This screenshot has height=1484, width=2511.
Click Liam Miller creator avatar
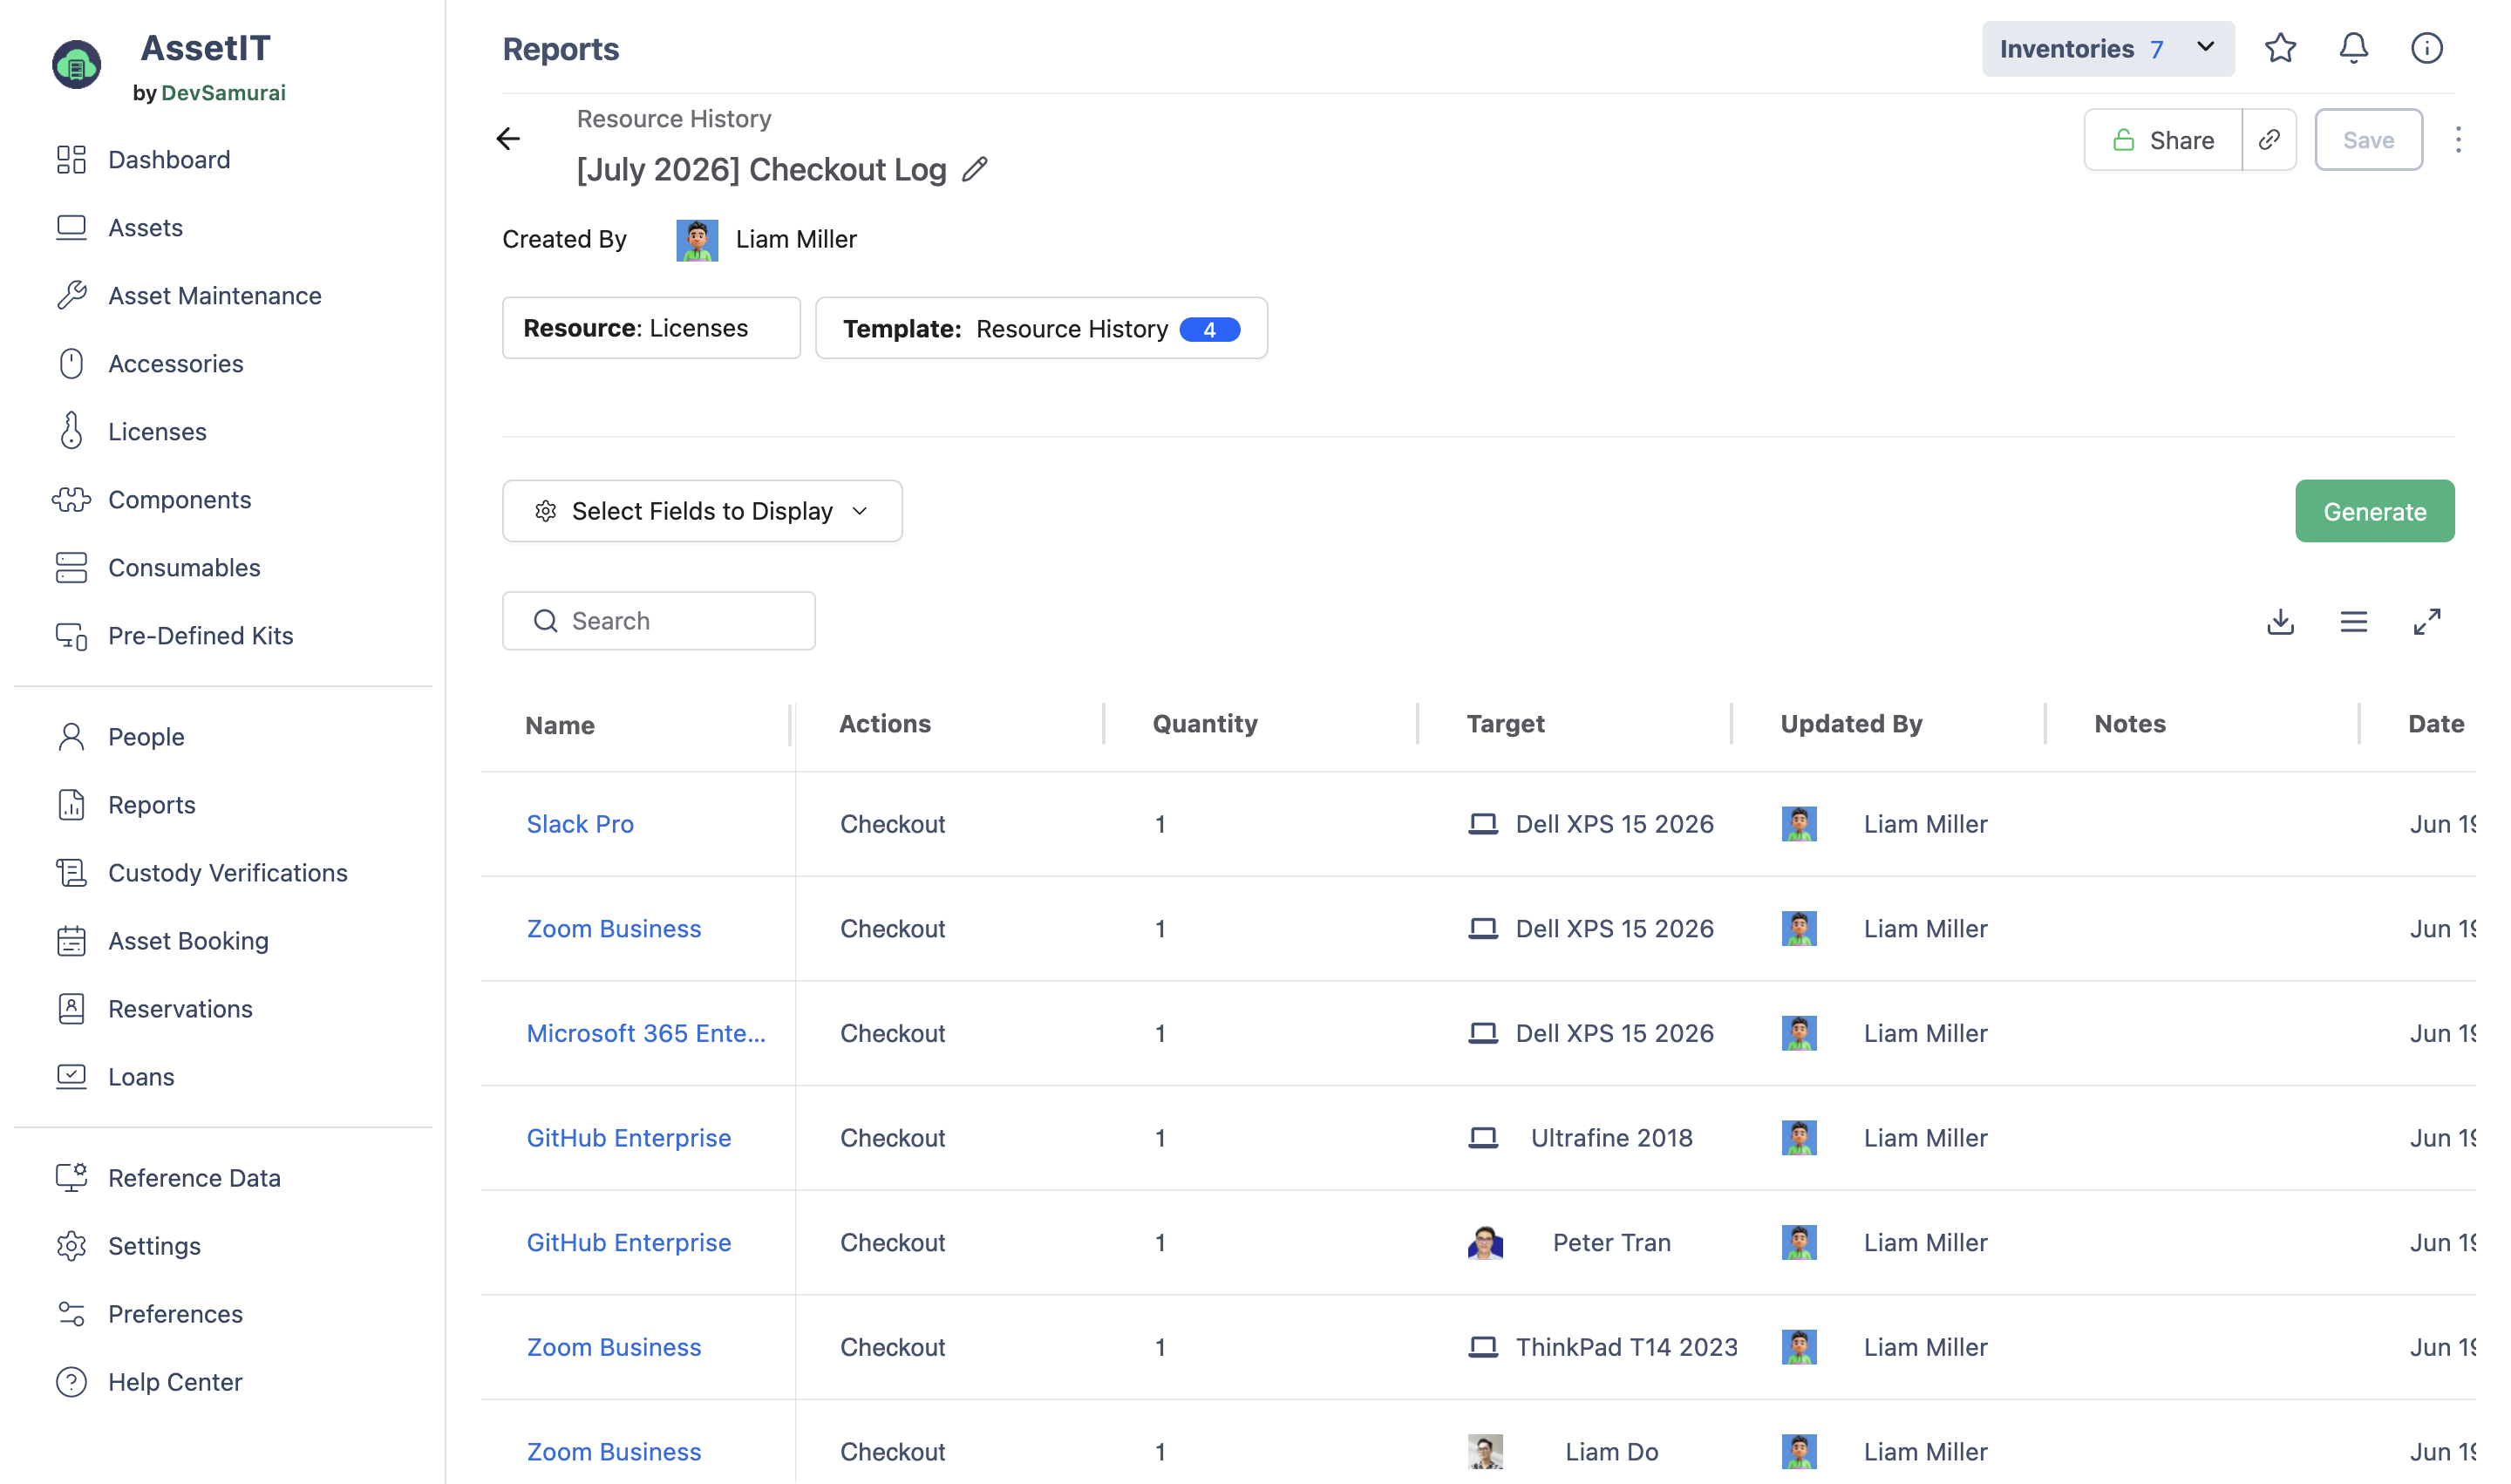pyautogui.click(x=697, y=239)
